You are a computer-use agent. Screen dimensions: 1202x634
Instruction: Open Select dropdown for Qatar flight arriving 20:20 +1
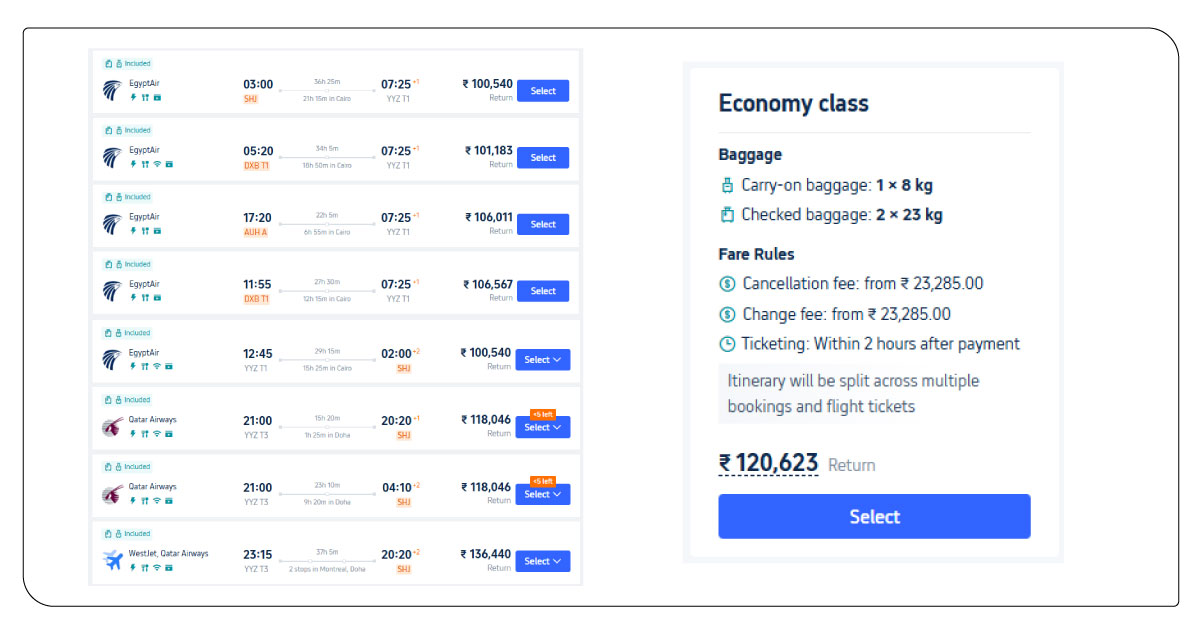(x=542, y=427)
